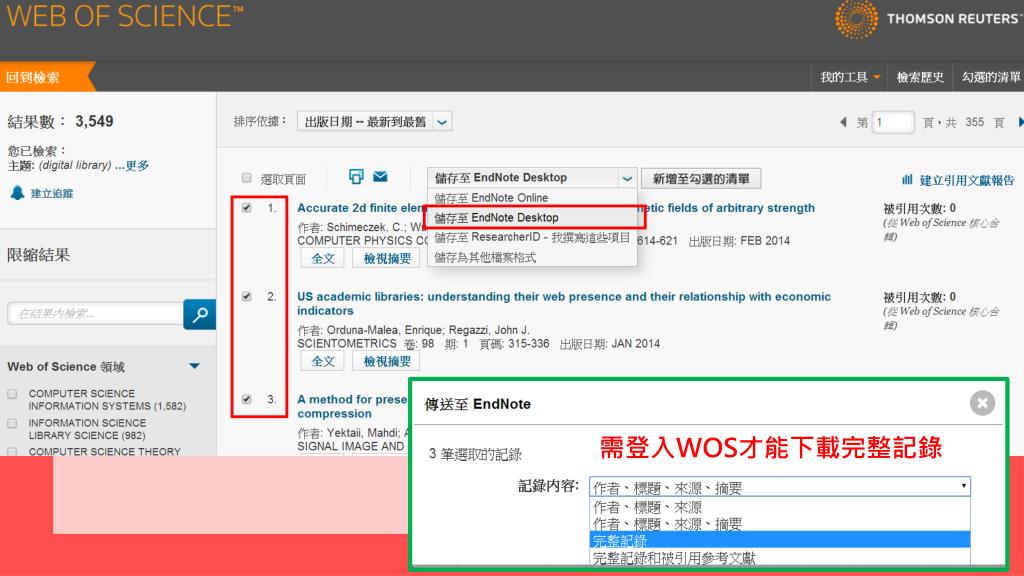Click the Web of Science logo title

point(125,16)
